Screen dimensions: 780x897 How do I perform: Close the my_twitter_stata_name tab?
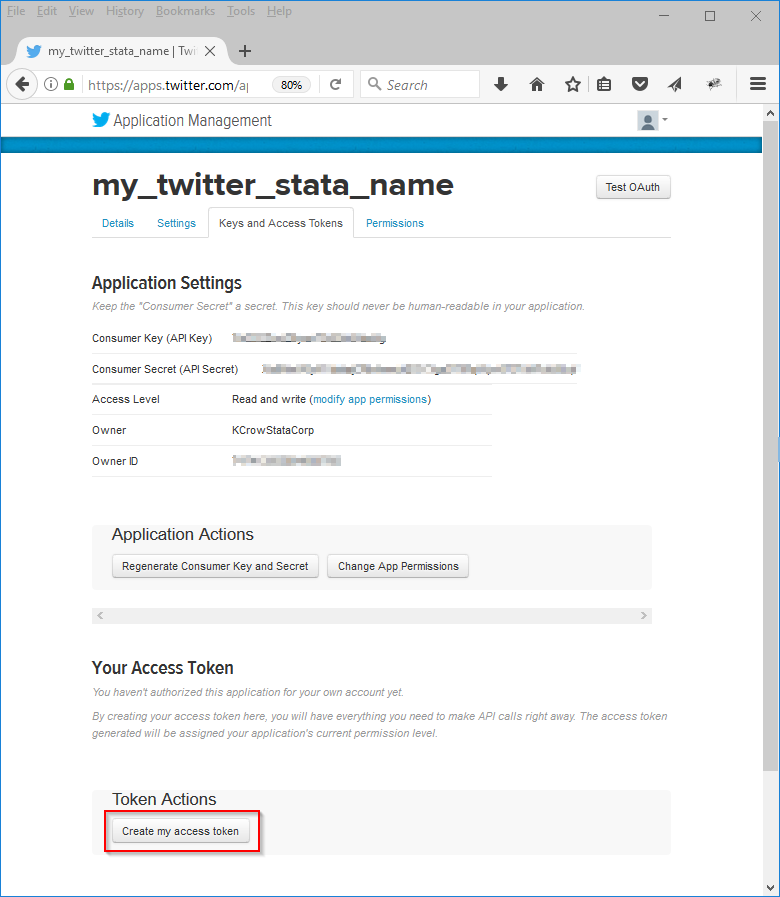point(210,51)
